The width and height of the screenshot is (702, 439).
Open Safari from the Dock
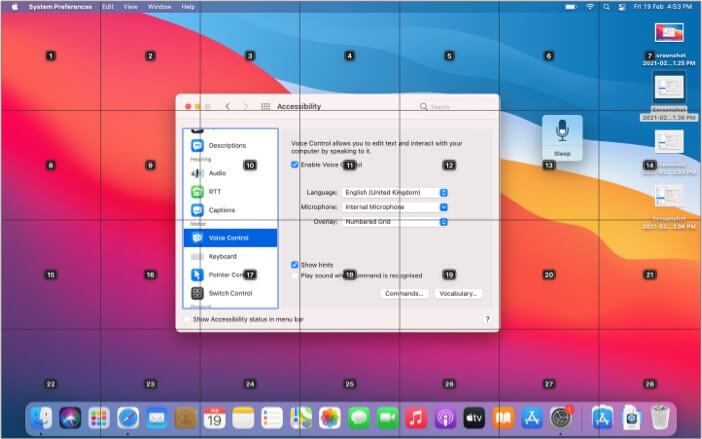[x=128, y=418]
